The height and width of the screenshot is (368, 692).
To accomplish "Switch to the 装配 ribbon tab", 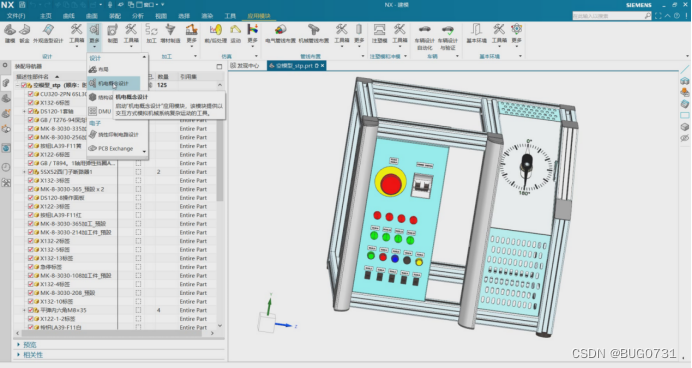I will click(x=115, y=16).
